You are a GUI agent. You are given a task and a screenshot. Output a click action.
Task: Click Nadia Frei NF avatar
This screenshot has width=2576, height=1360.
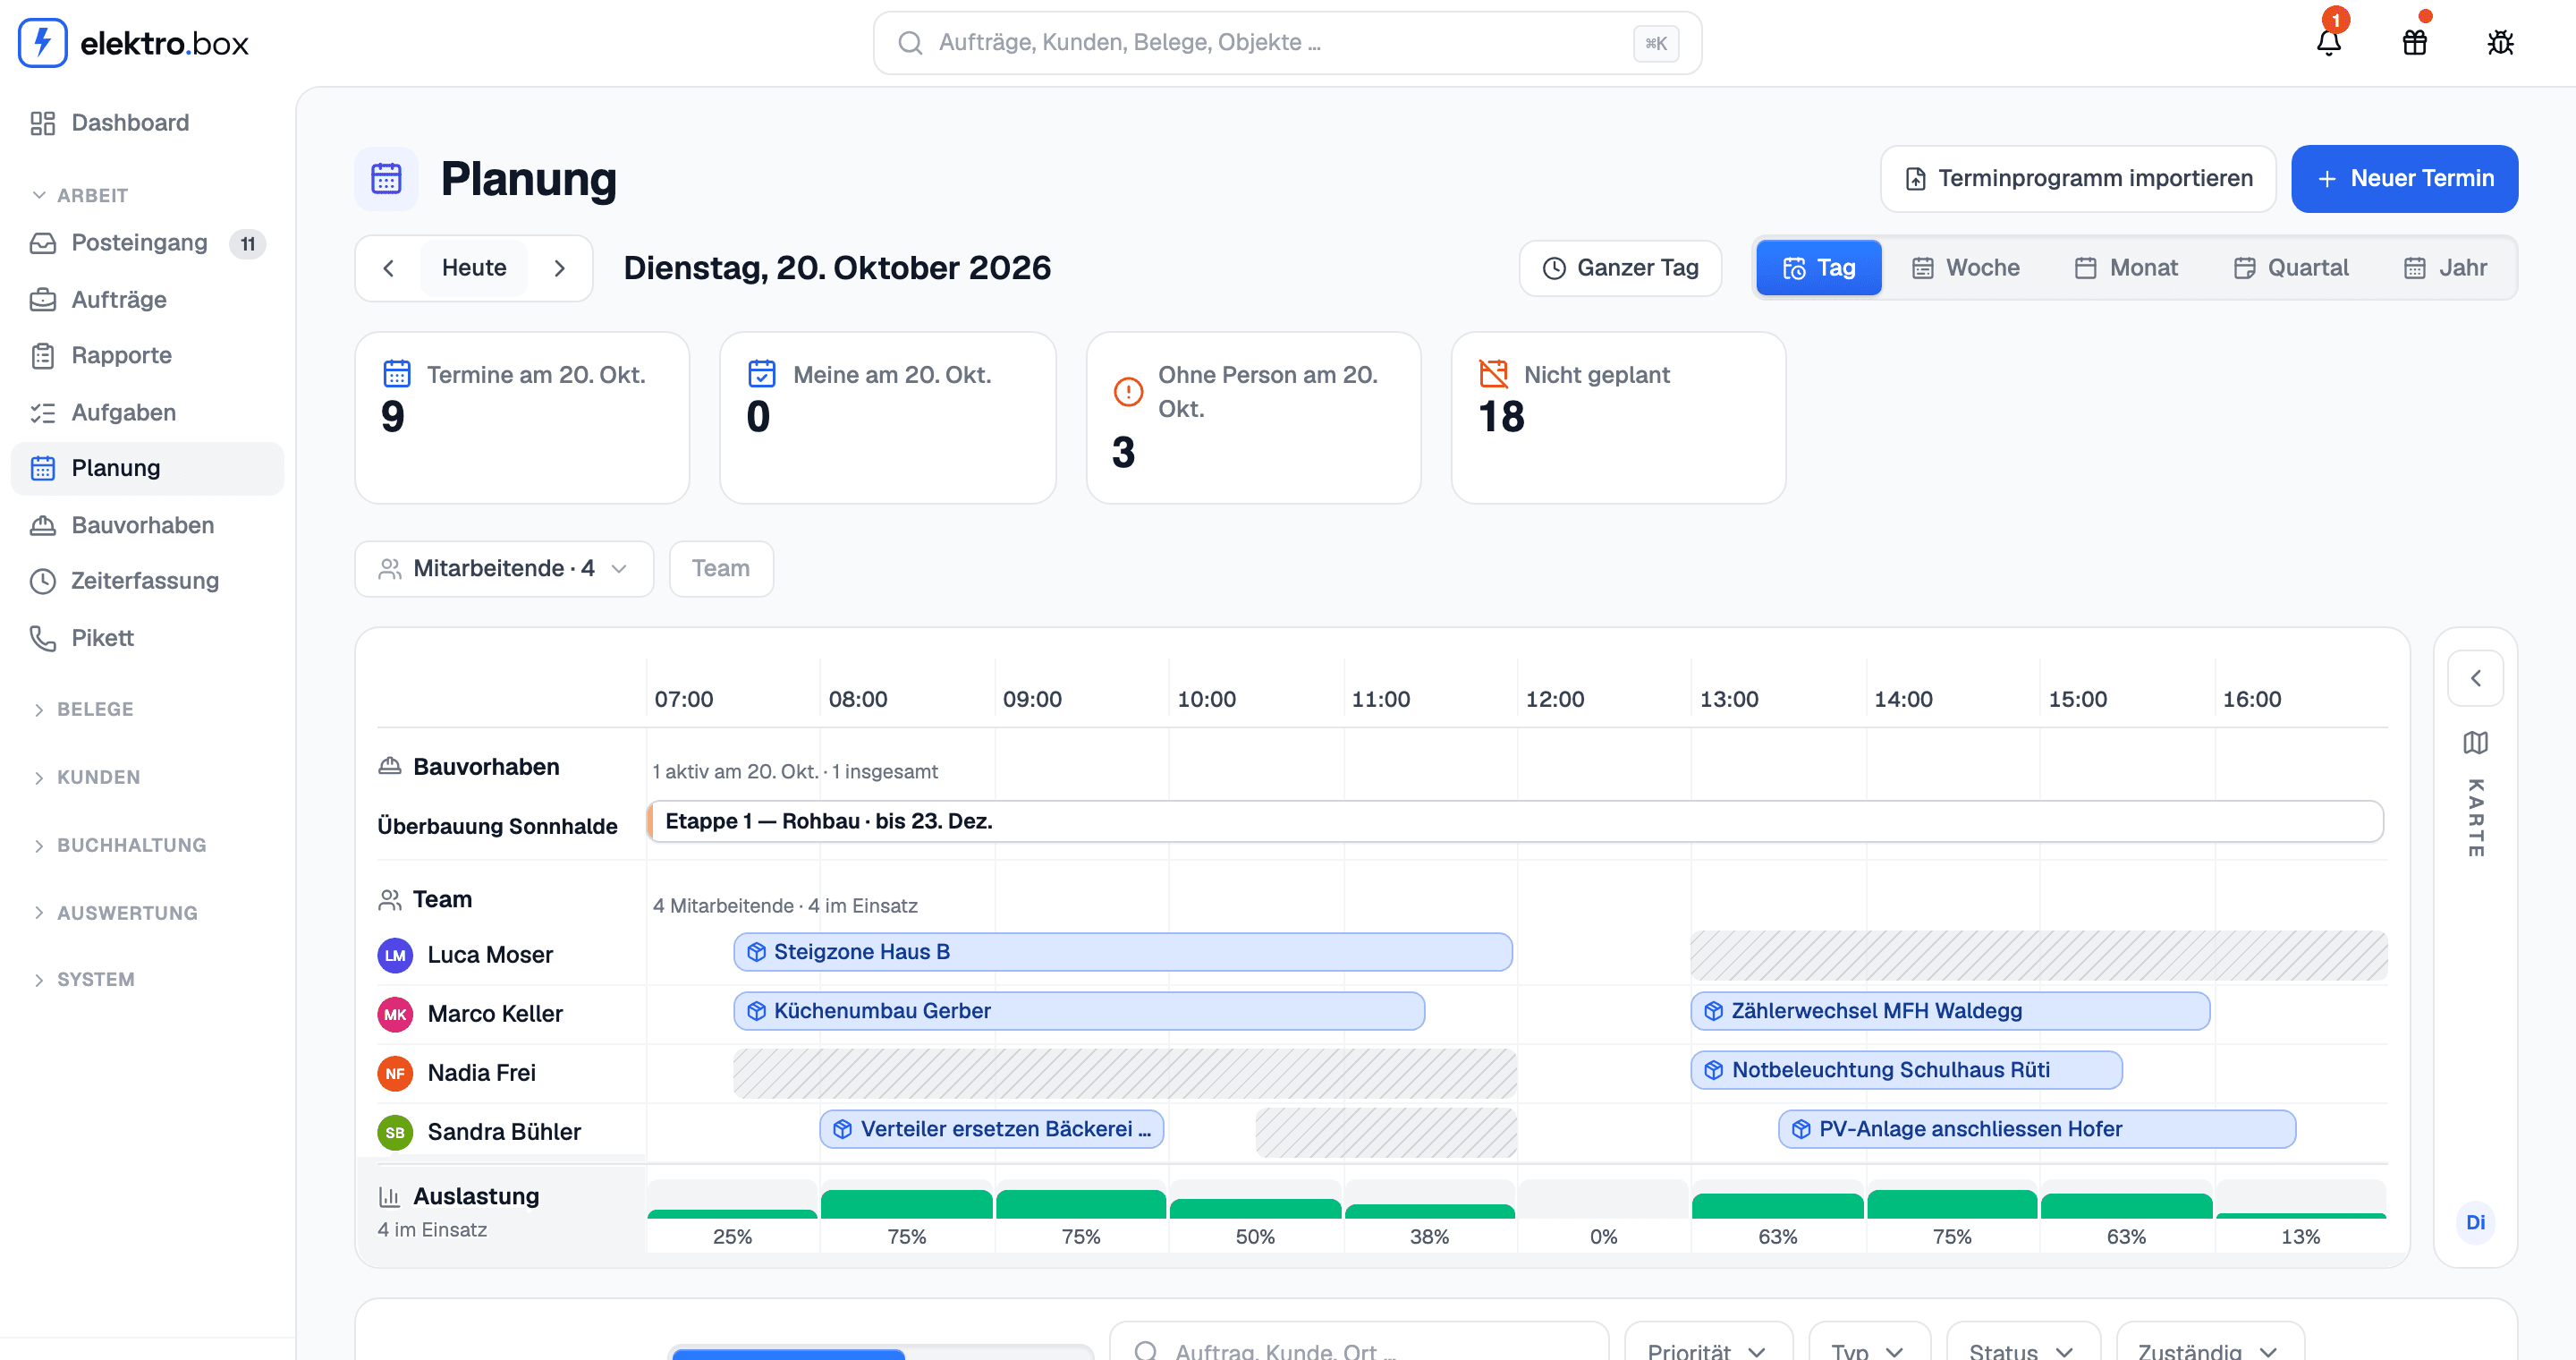395,1073
